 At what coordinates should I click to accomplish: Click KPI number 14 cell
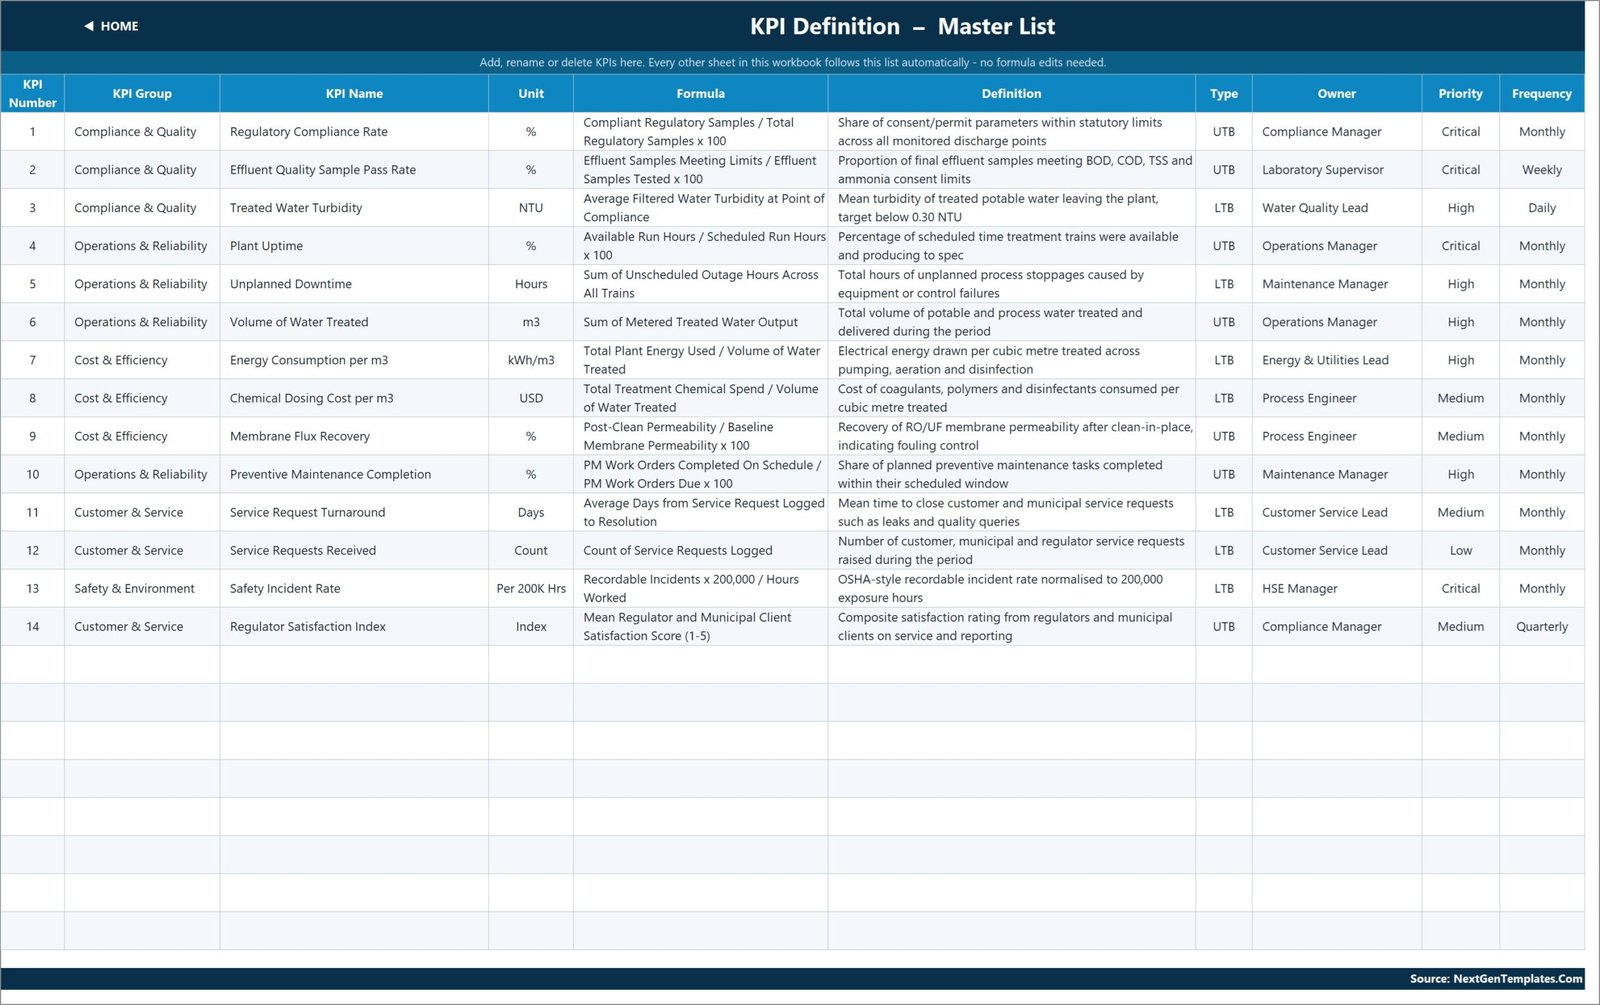click(x=32, y=626)
